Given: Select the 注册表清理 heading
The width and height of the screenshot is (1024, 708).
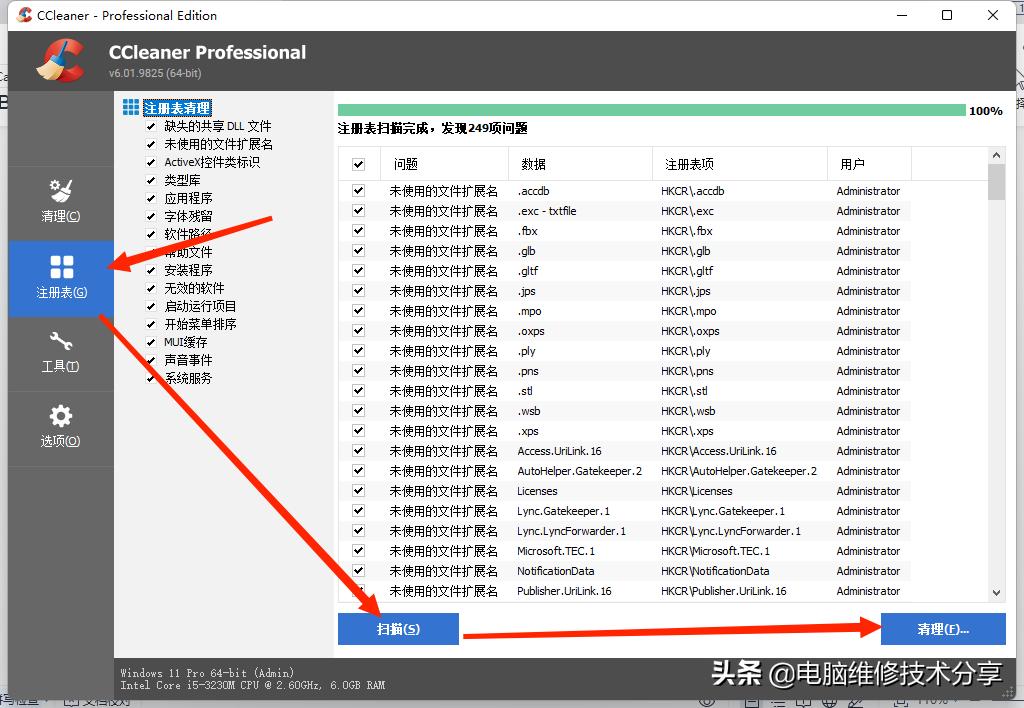Looking at the screenshot, I should pos(177,107).
